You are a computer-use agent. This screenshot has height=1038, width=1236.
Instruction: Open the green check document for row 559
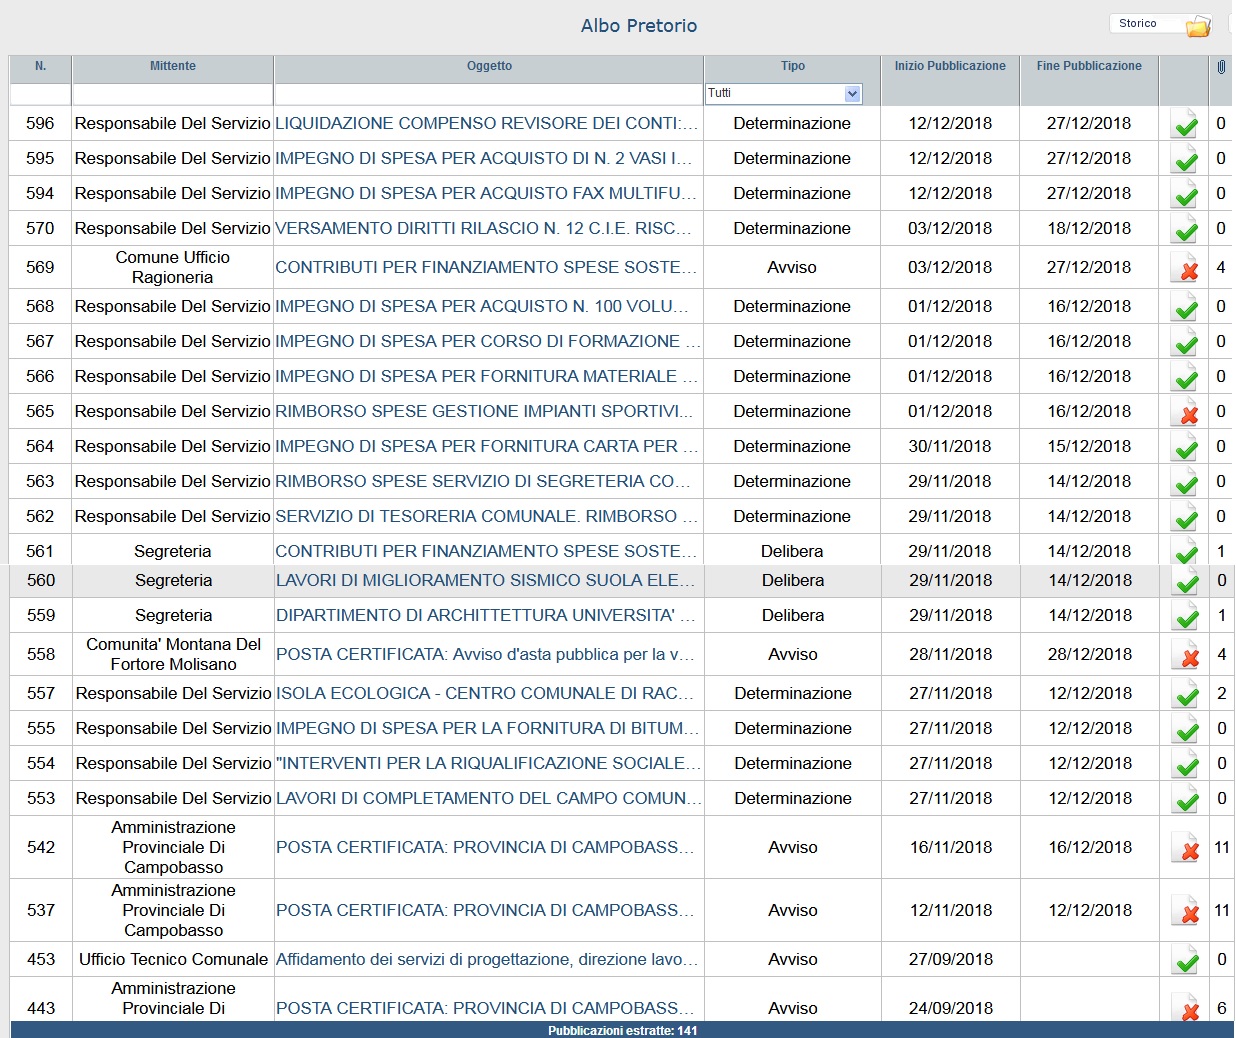[1186, 615]
